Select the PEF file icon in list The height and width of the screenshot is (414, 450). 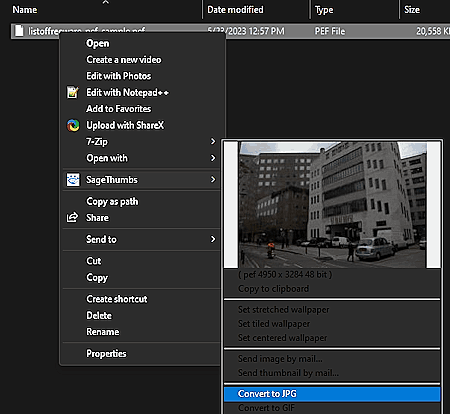[19, 31]
